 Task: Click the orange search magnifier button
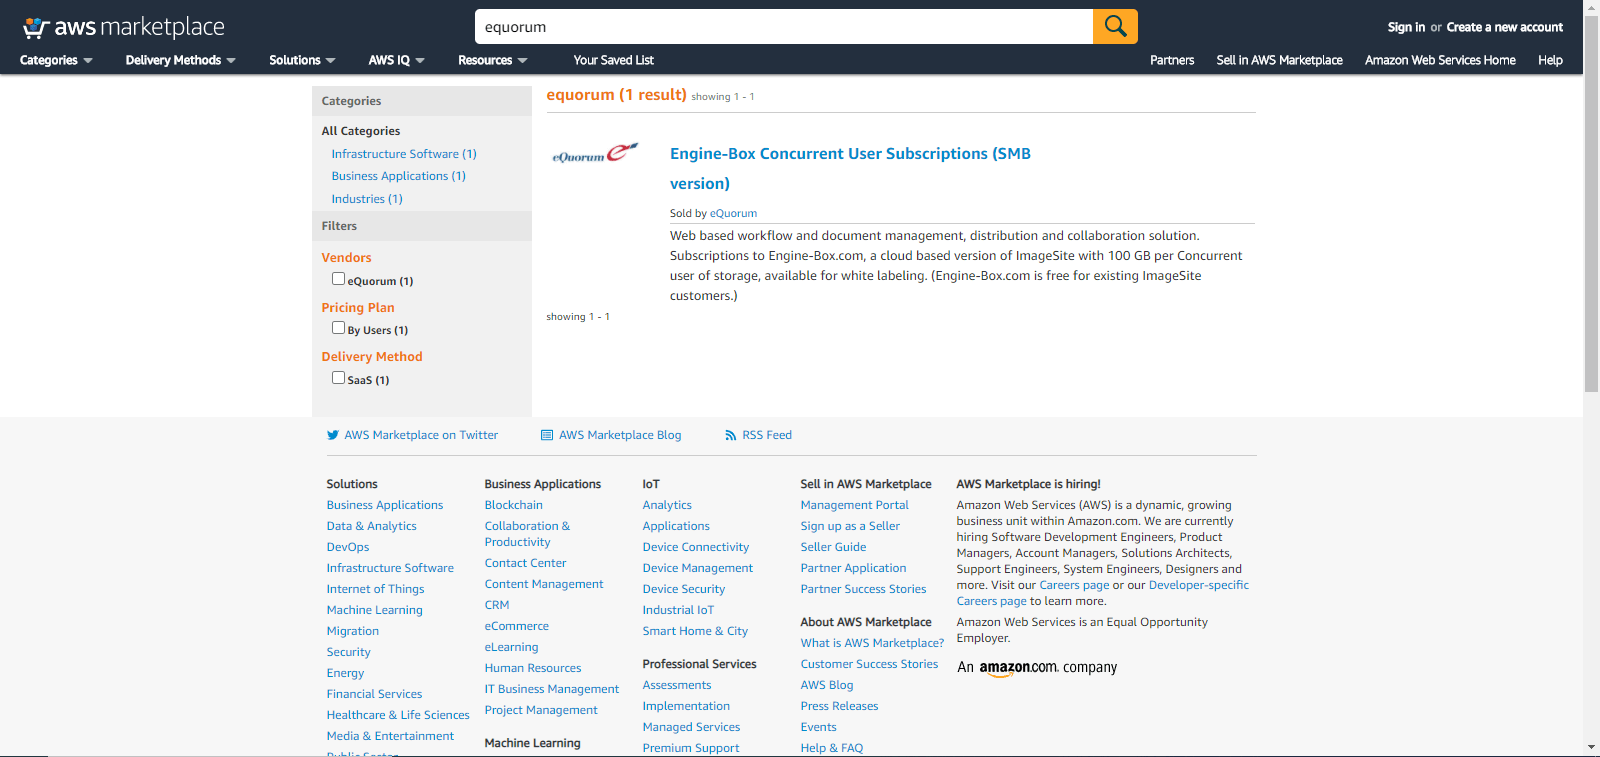pyautogui.click(x=1115, y=26)
